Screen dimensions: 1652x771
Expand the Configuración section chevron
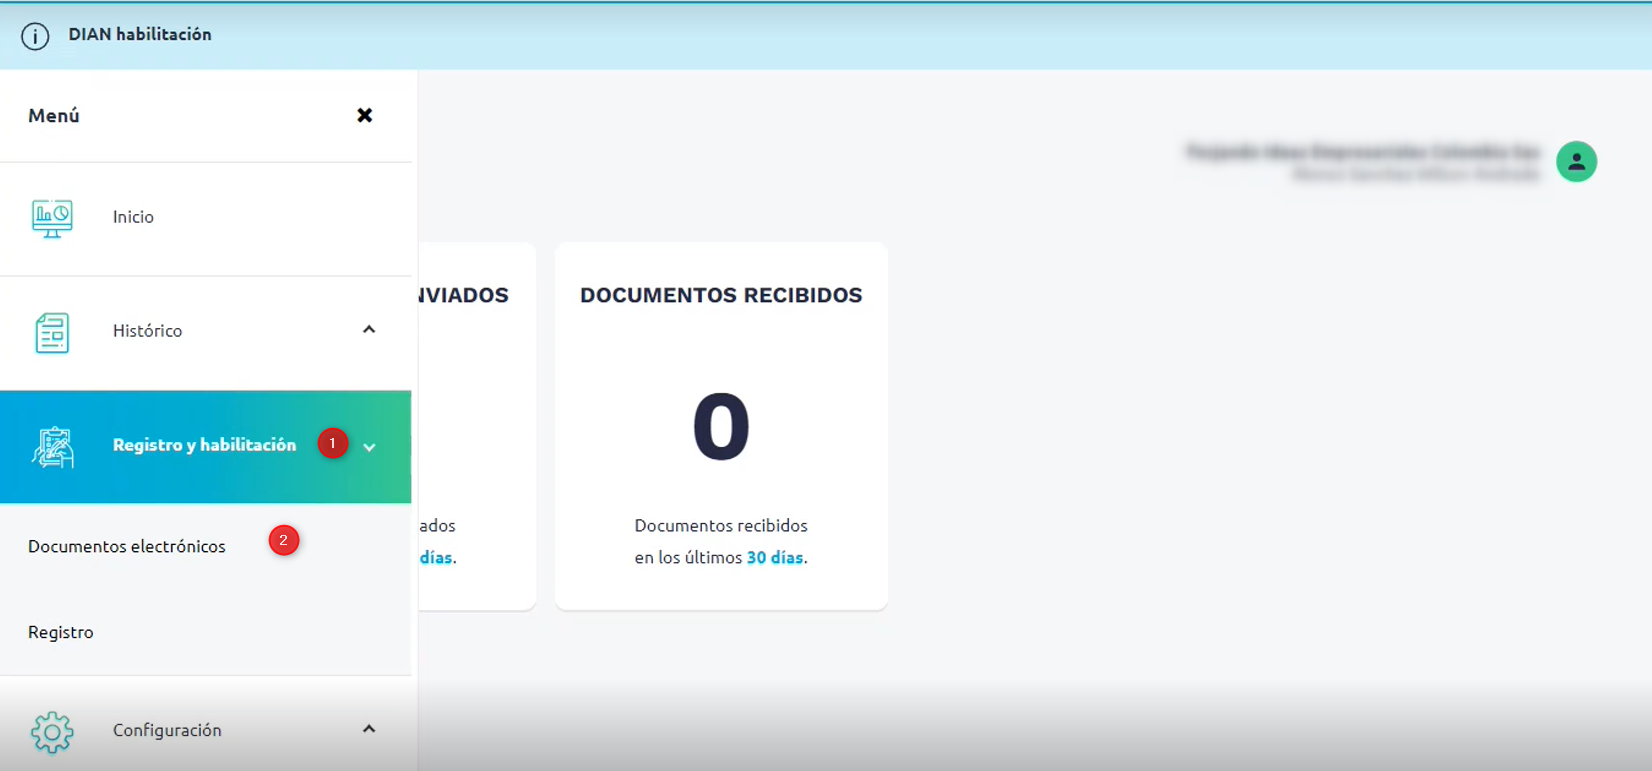coord(369,729)
